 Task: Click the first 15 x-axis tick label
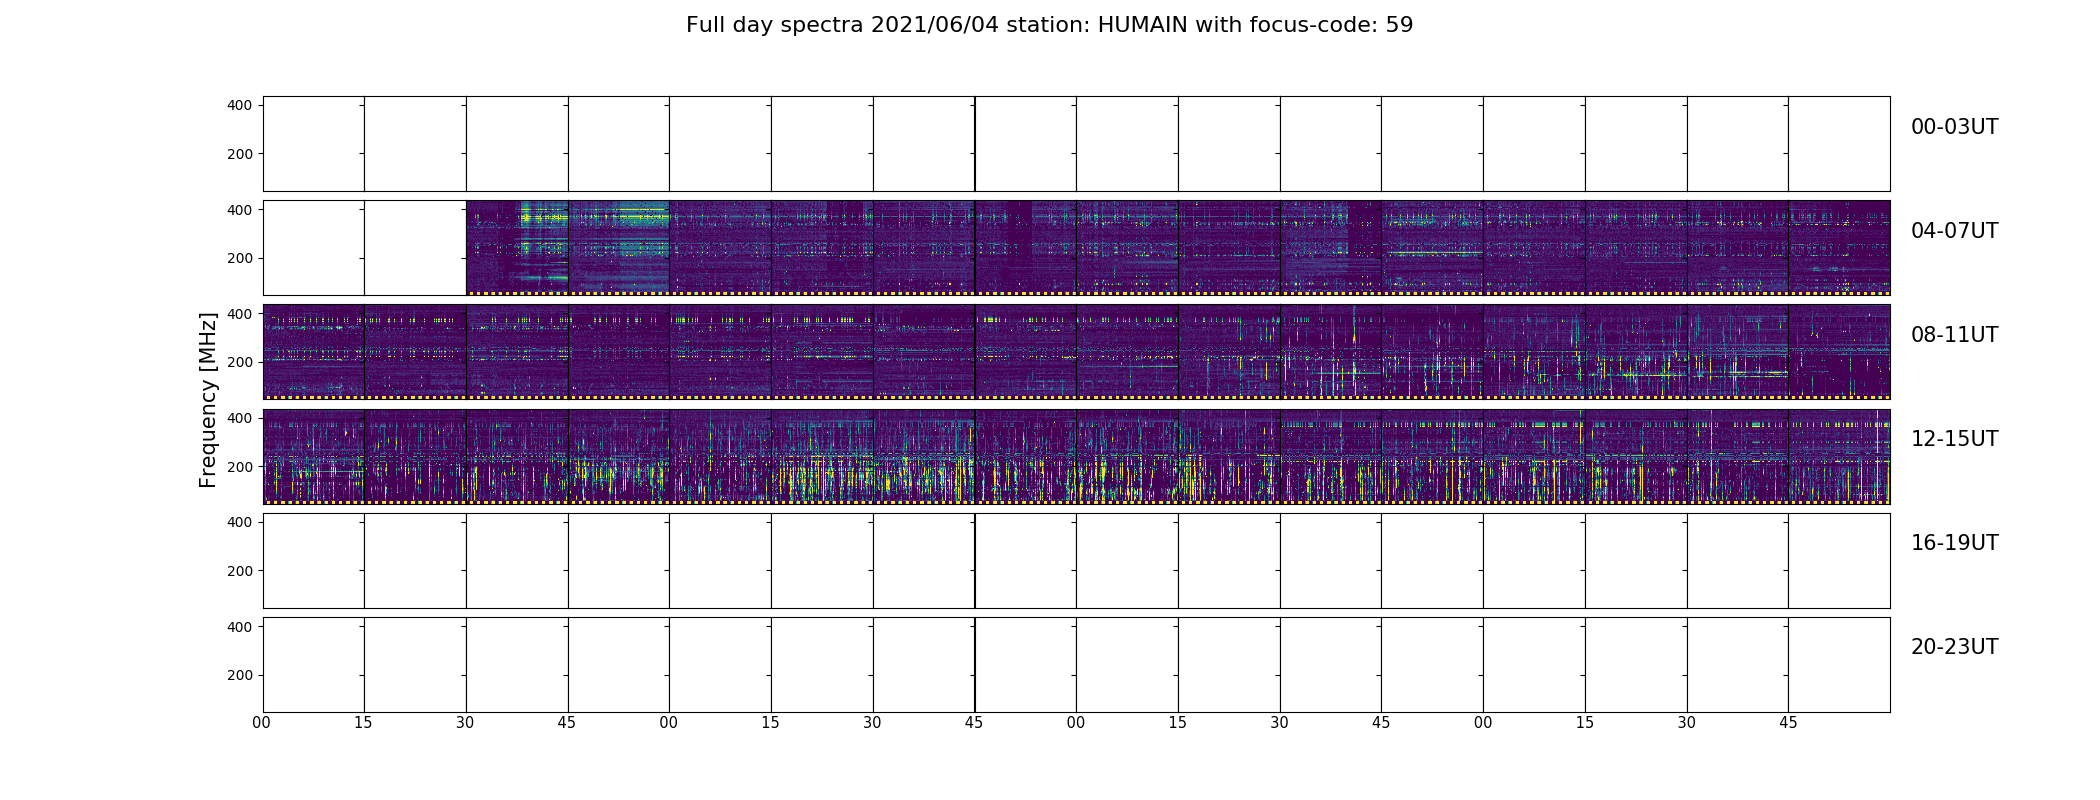[x=363, y=723]
